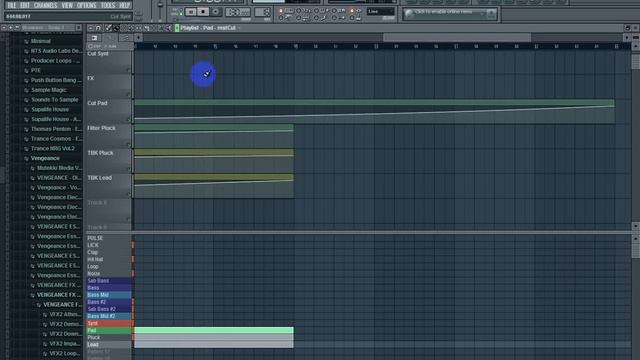The width and height of the screenshot is (640, 360).
Task: Select the playlist Paint brush tool
Action: click(116, 28)
